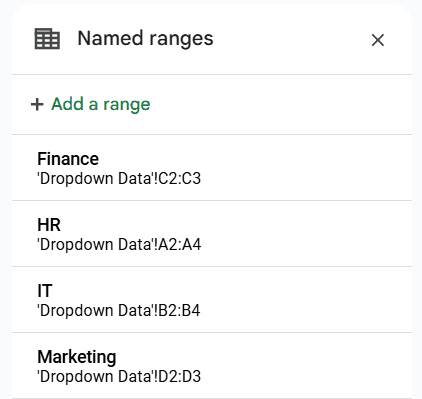Close the Named ranges side panel
The image size is (422, 399).
click(x=378, y=40)
